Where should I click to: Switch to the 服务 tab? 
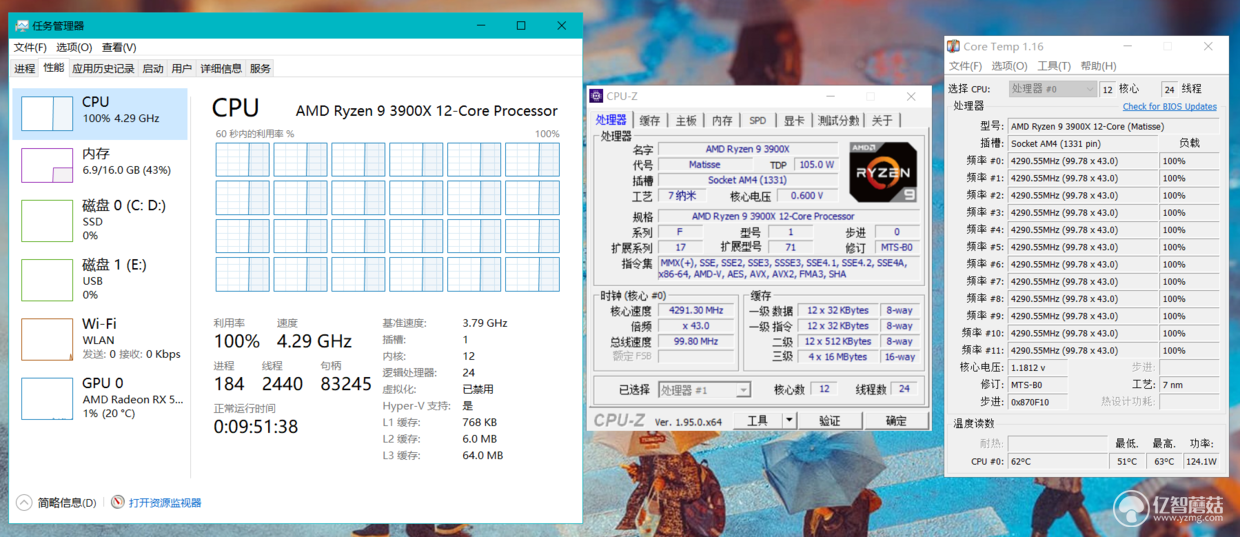(260, 69)
